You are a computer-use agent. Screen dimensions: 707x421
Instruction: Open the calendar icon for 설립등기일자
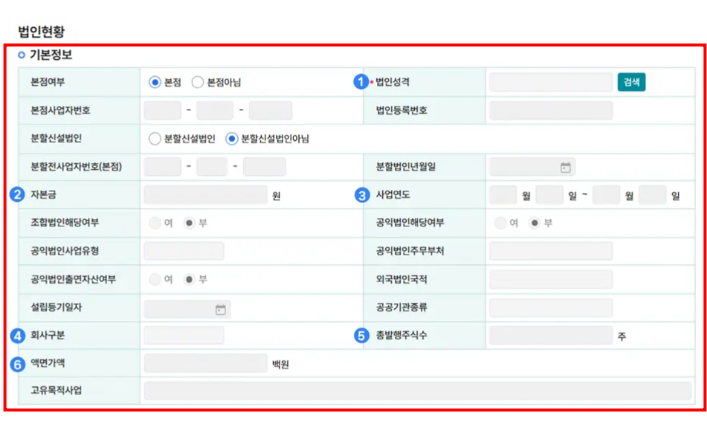(220, 309)
